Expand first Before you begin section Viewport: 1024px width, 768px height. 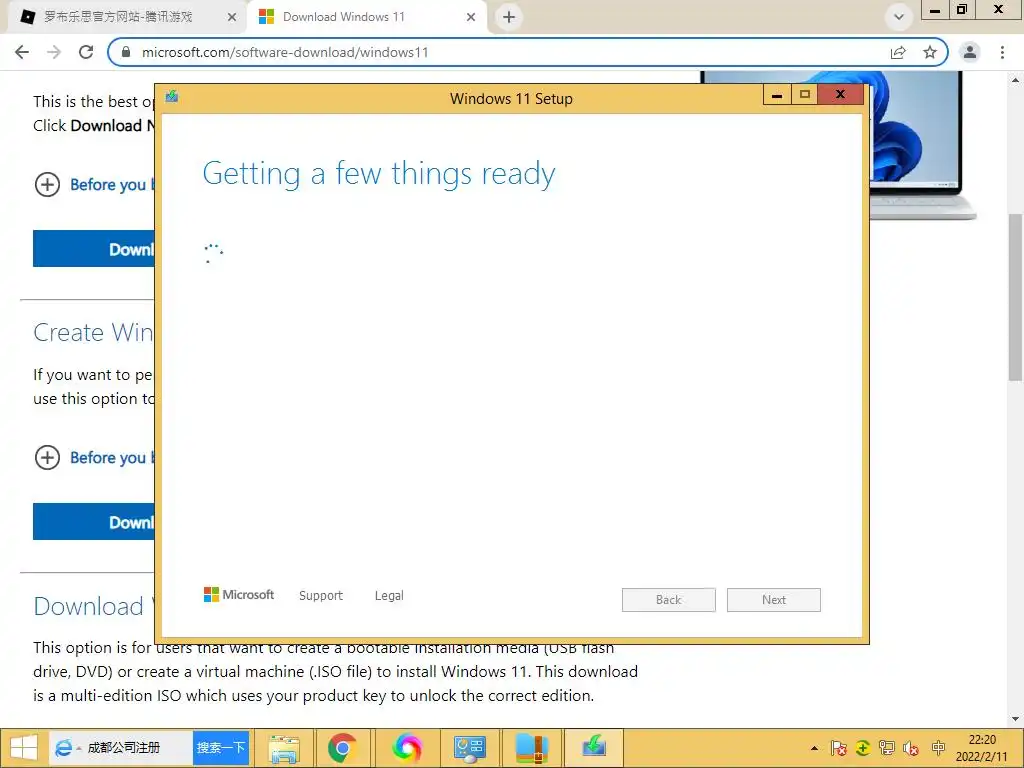pos(47,185)
